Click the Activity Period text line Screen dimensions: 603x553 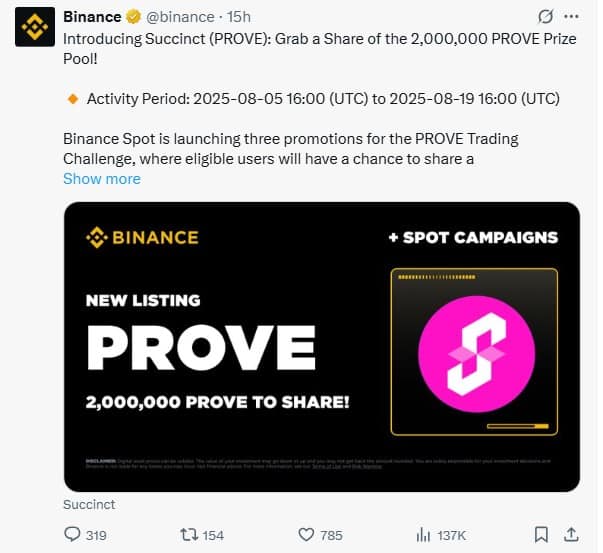point(322,99)
